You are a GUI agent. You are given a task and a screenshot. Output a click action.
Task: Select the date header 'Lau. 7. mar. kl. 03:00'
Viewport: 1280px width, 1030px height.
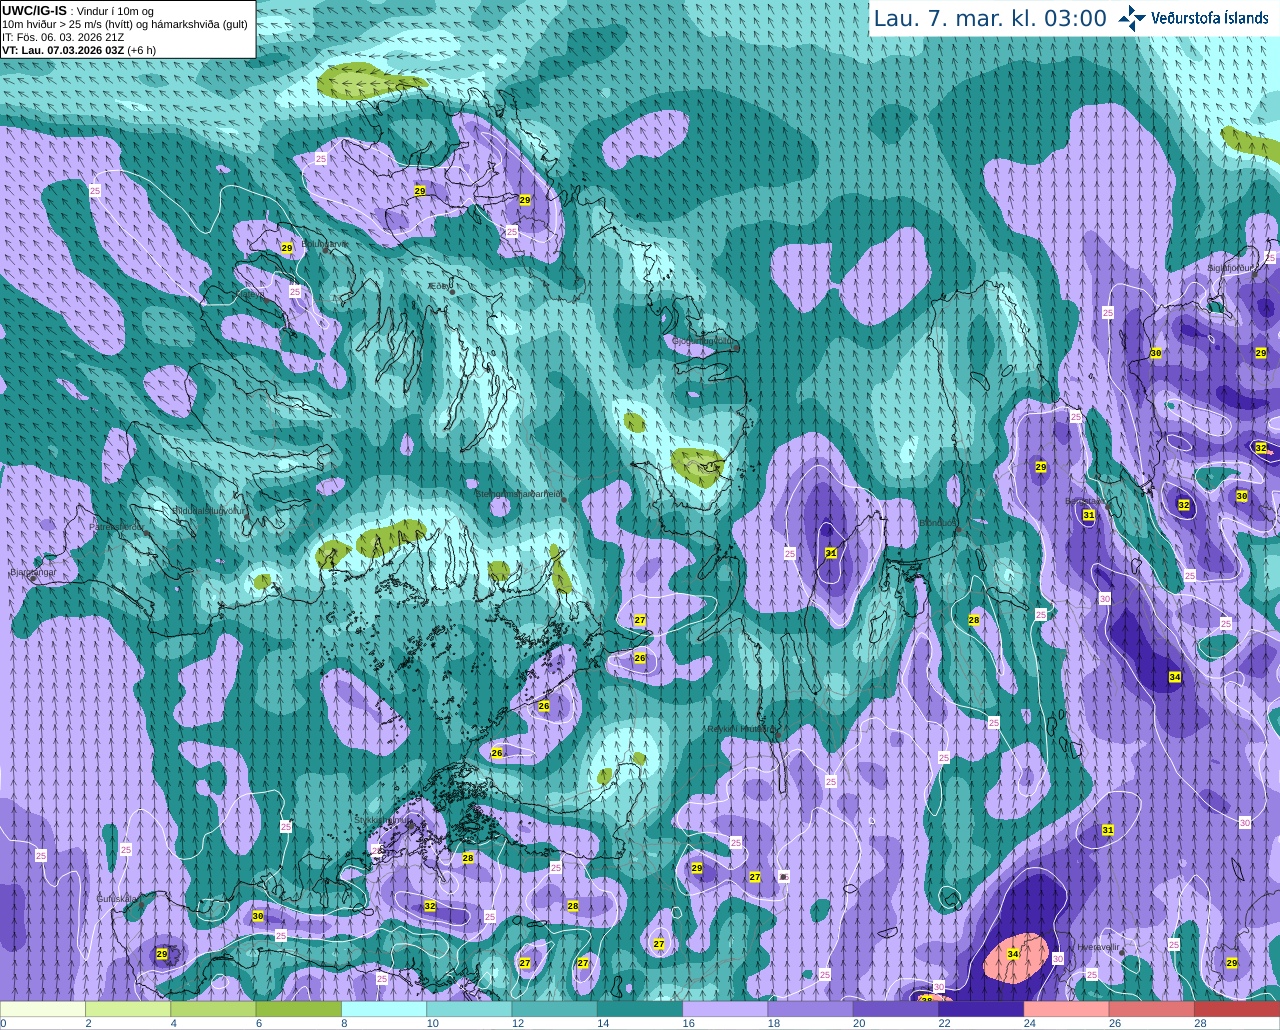pos(990,18)
